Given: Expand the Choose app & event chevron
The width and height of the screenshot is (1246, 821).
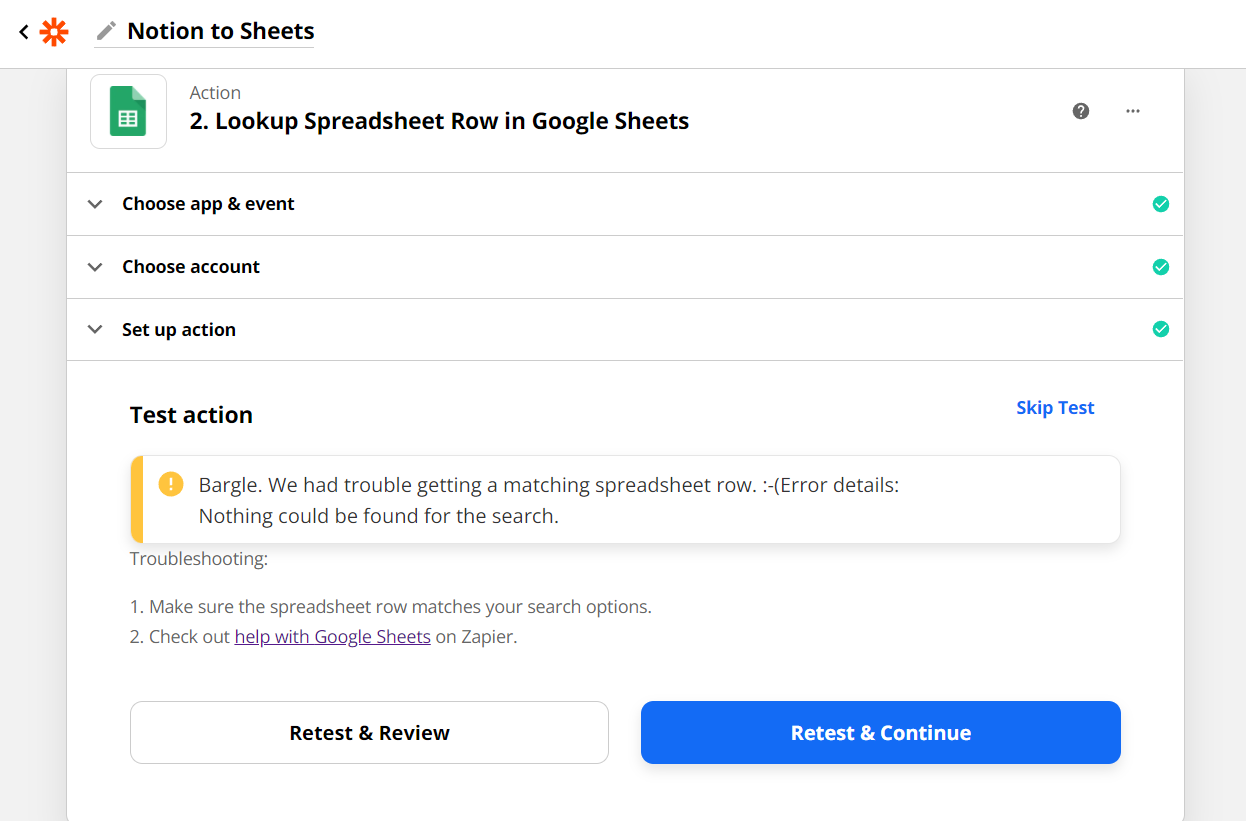Looking at the screenshot, I should 95,204.
